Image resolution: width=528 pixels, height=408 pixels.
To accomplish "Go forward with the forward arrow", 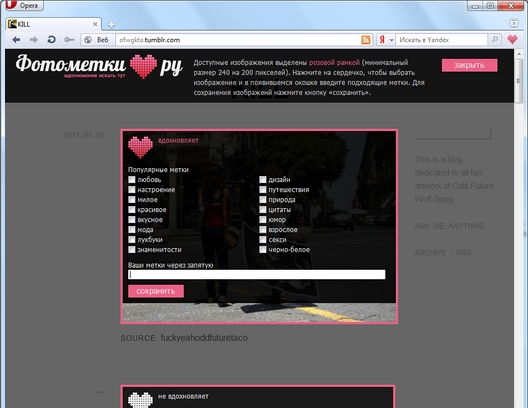I will 33,40.
